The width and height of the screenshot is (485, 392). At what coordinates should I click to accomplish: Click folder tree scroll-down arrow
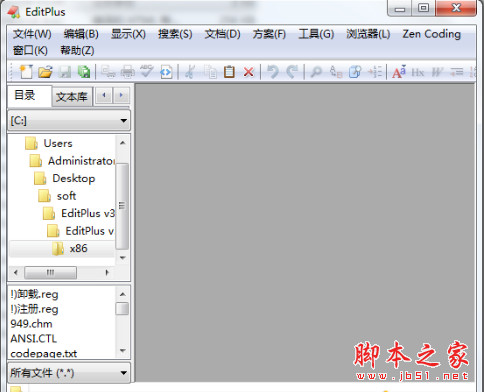click(122, 258)
